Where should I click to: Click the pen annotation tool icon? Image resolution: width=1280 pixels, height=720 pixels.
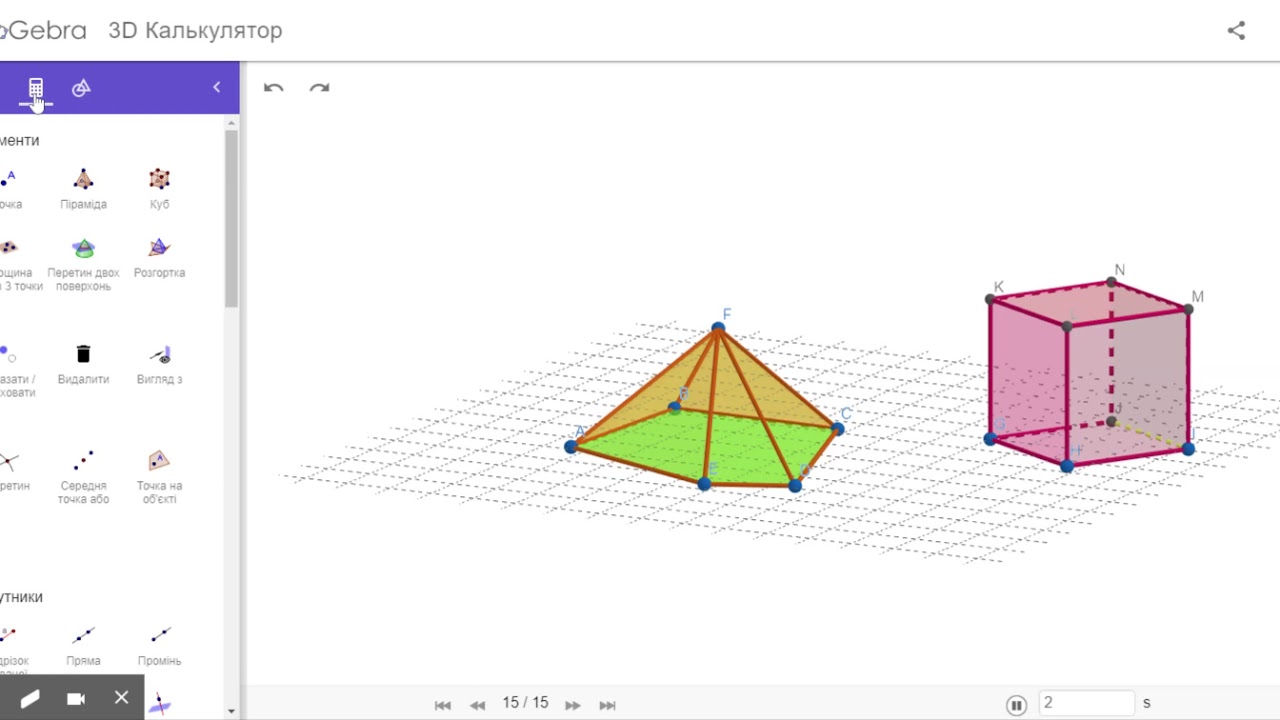(29, 698)
